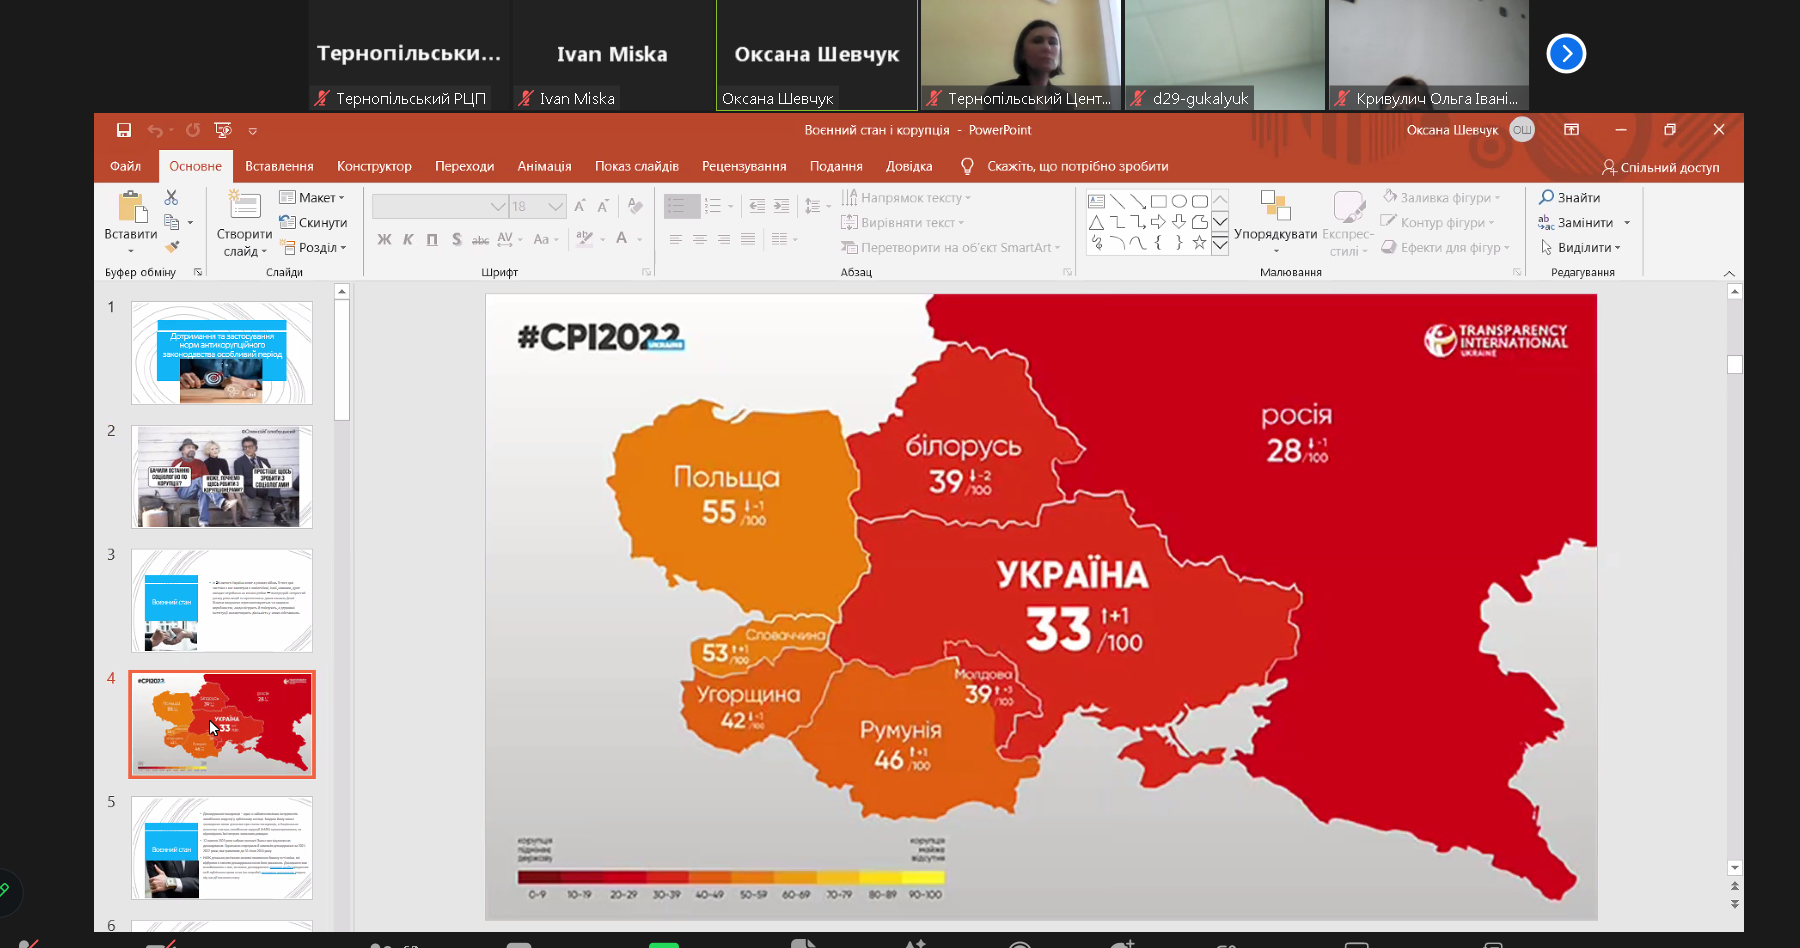Toggle text shadow S
Screen dimensions: 1800x948
point(456,239)
